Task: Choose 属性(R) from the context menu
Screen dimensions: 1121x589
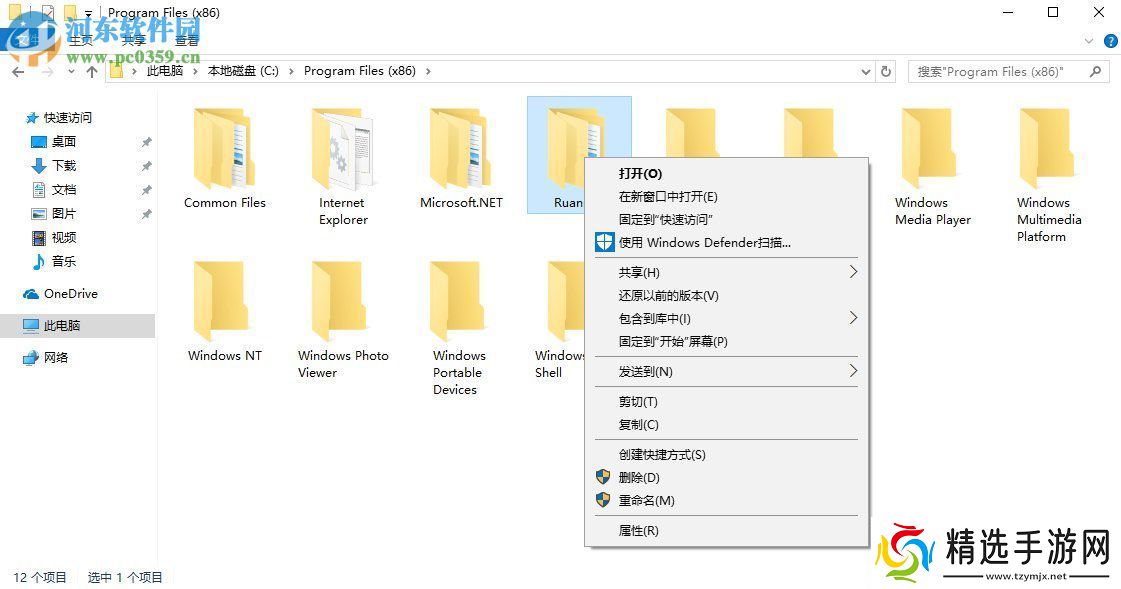Action: 641,531
